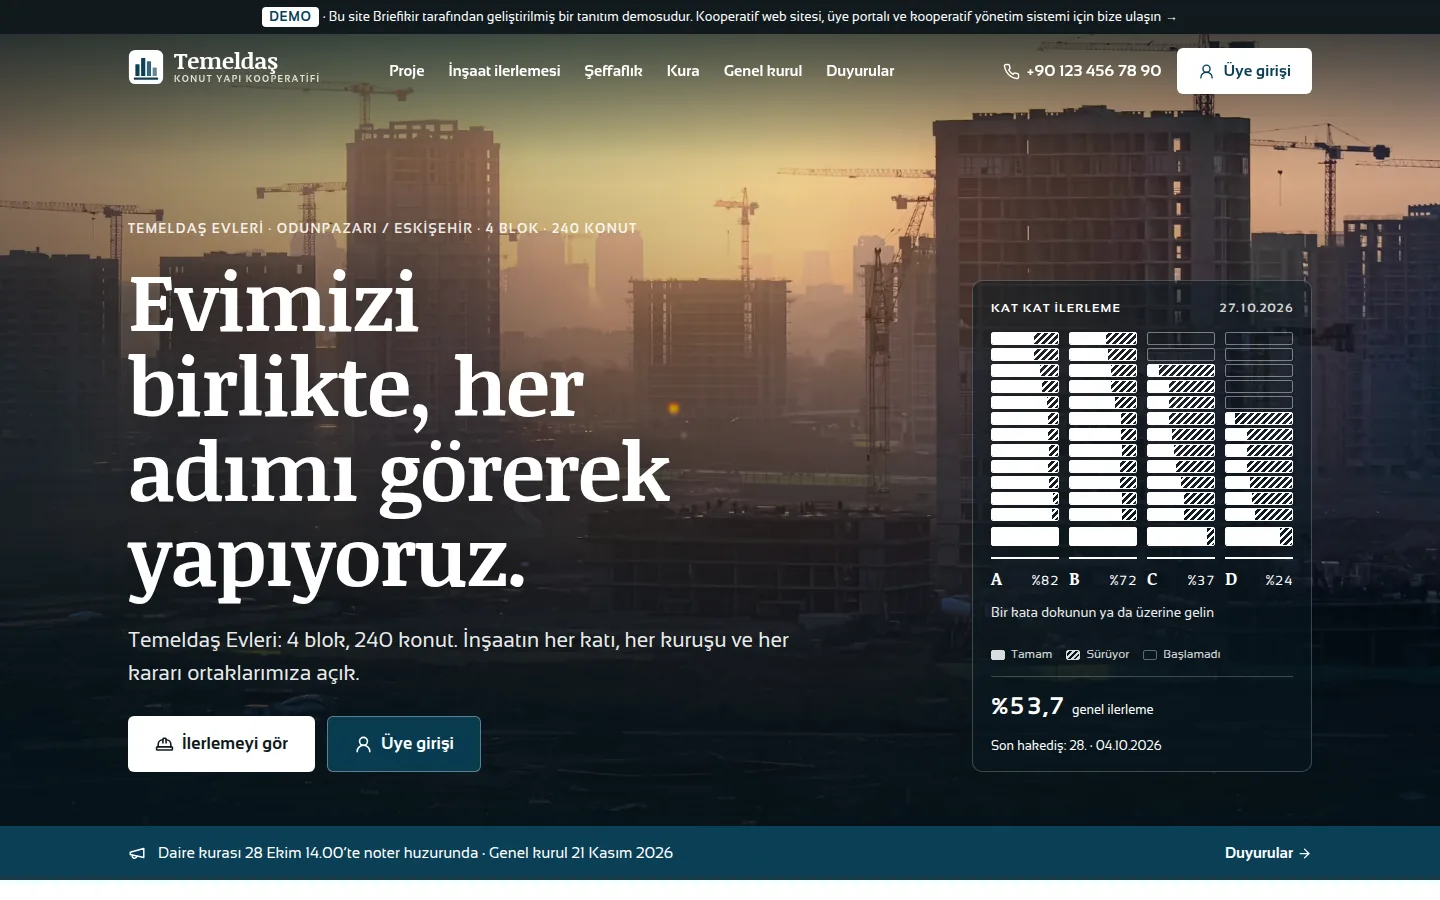Click the 'Başlamadı' empty legend swatch

1150,655
